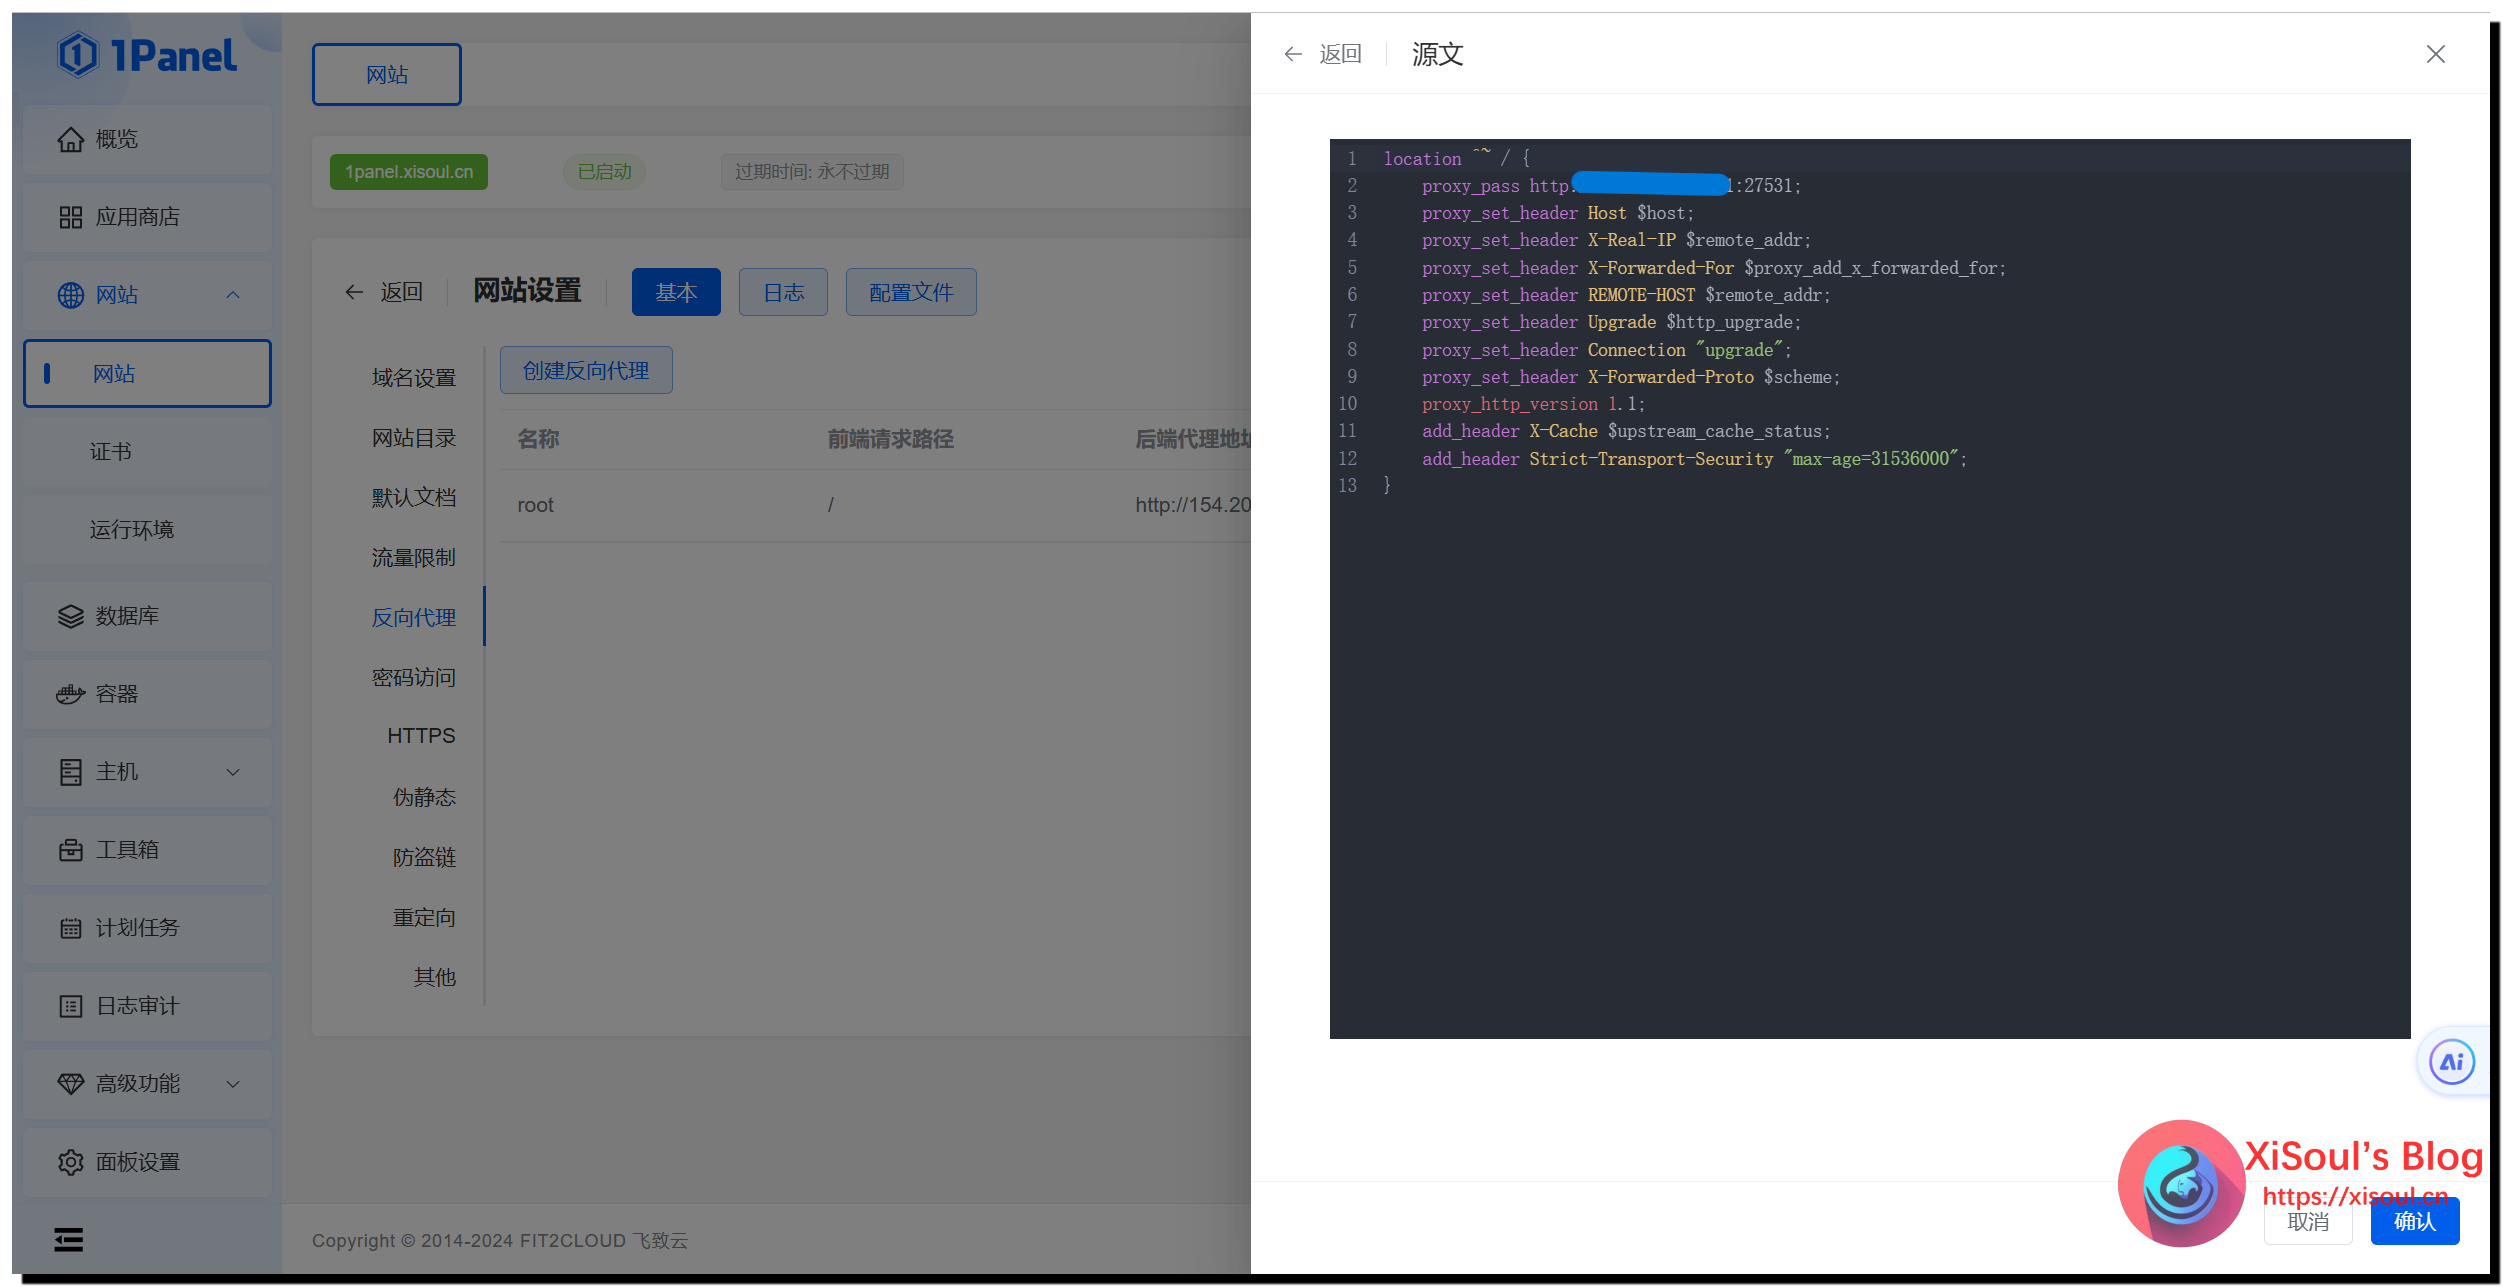The width and height of the screenshot is (2503, 1287).
Task: Select 流量限制 in settings list
Action: click(413, 558)
